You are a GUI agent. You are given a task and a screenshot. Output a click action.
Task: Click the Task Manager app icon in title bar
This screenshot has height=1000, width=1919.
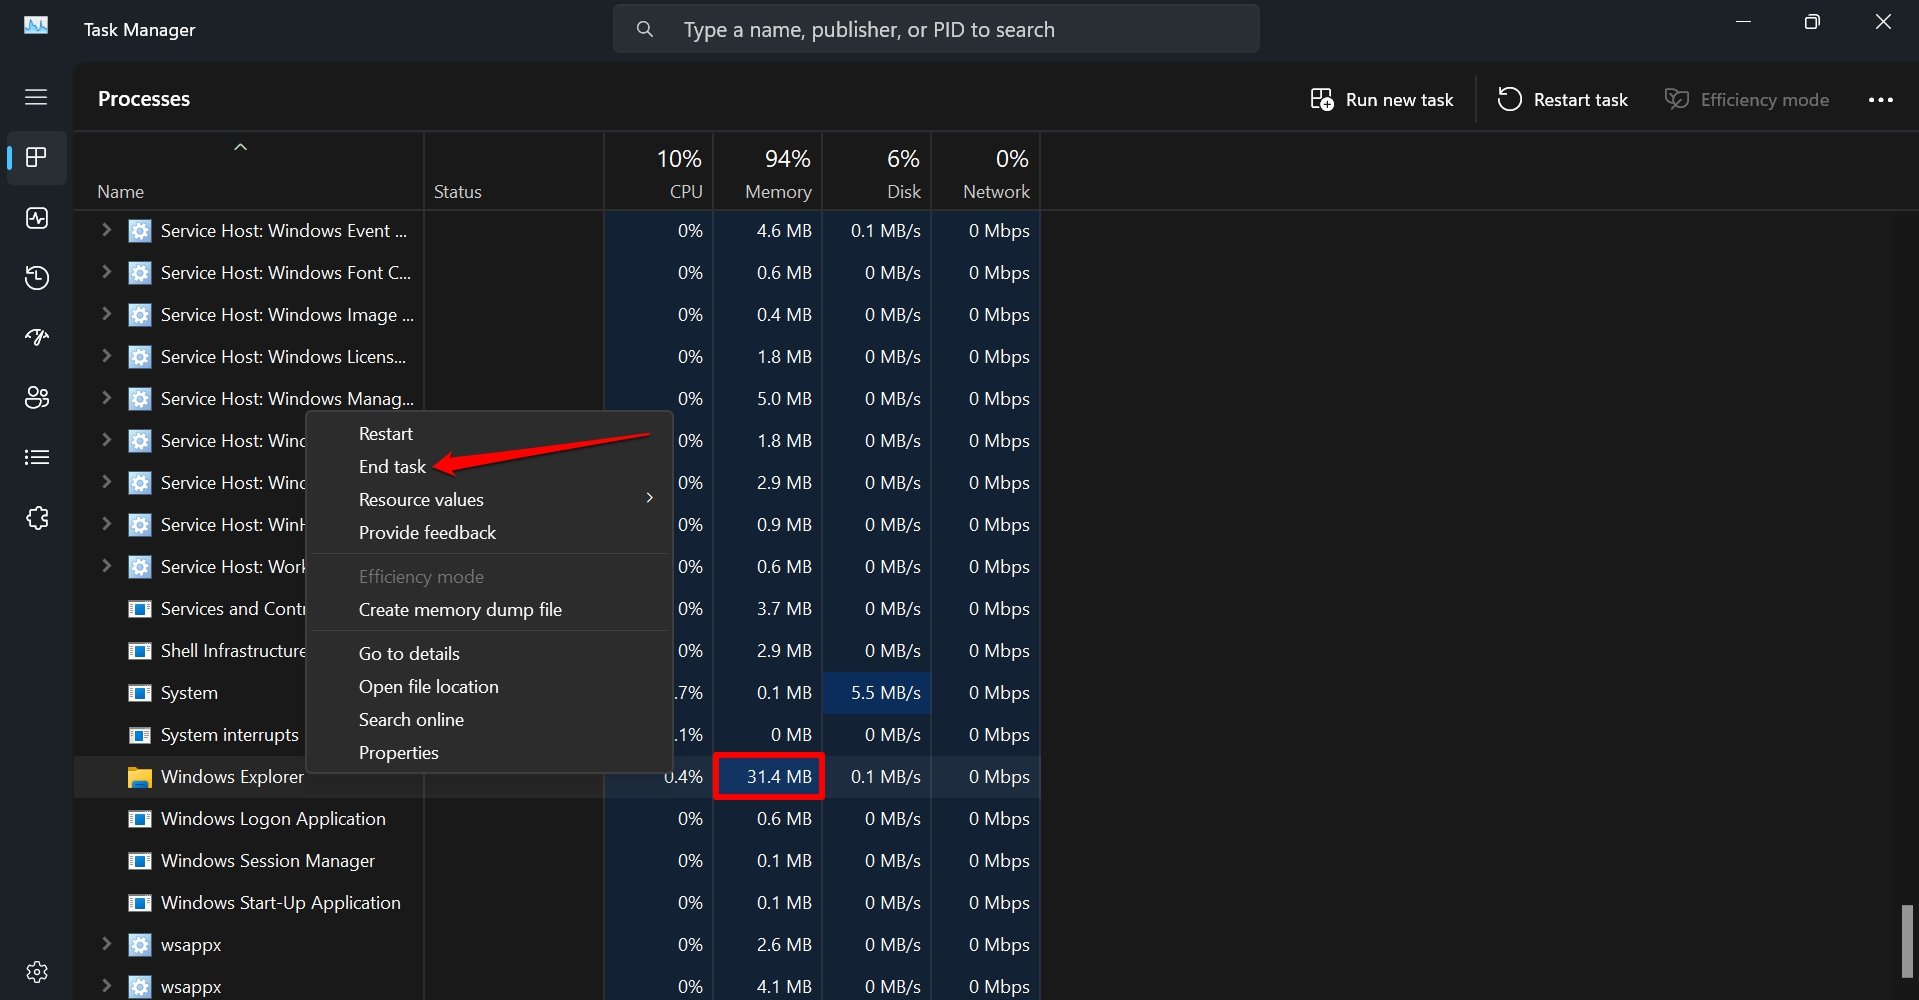pos(36,26)
